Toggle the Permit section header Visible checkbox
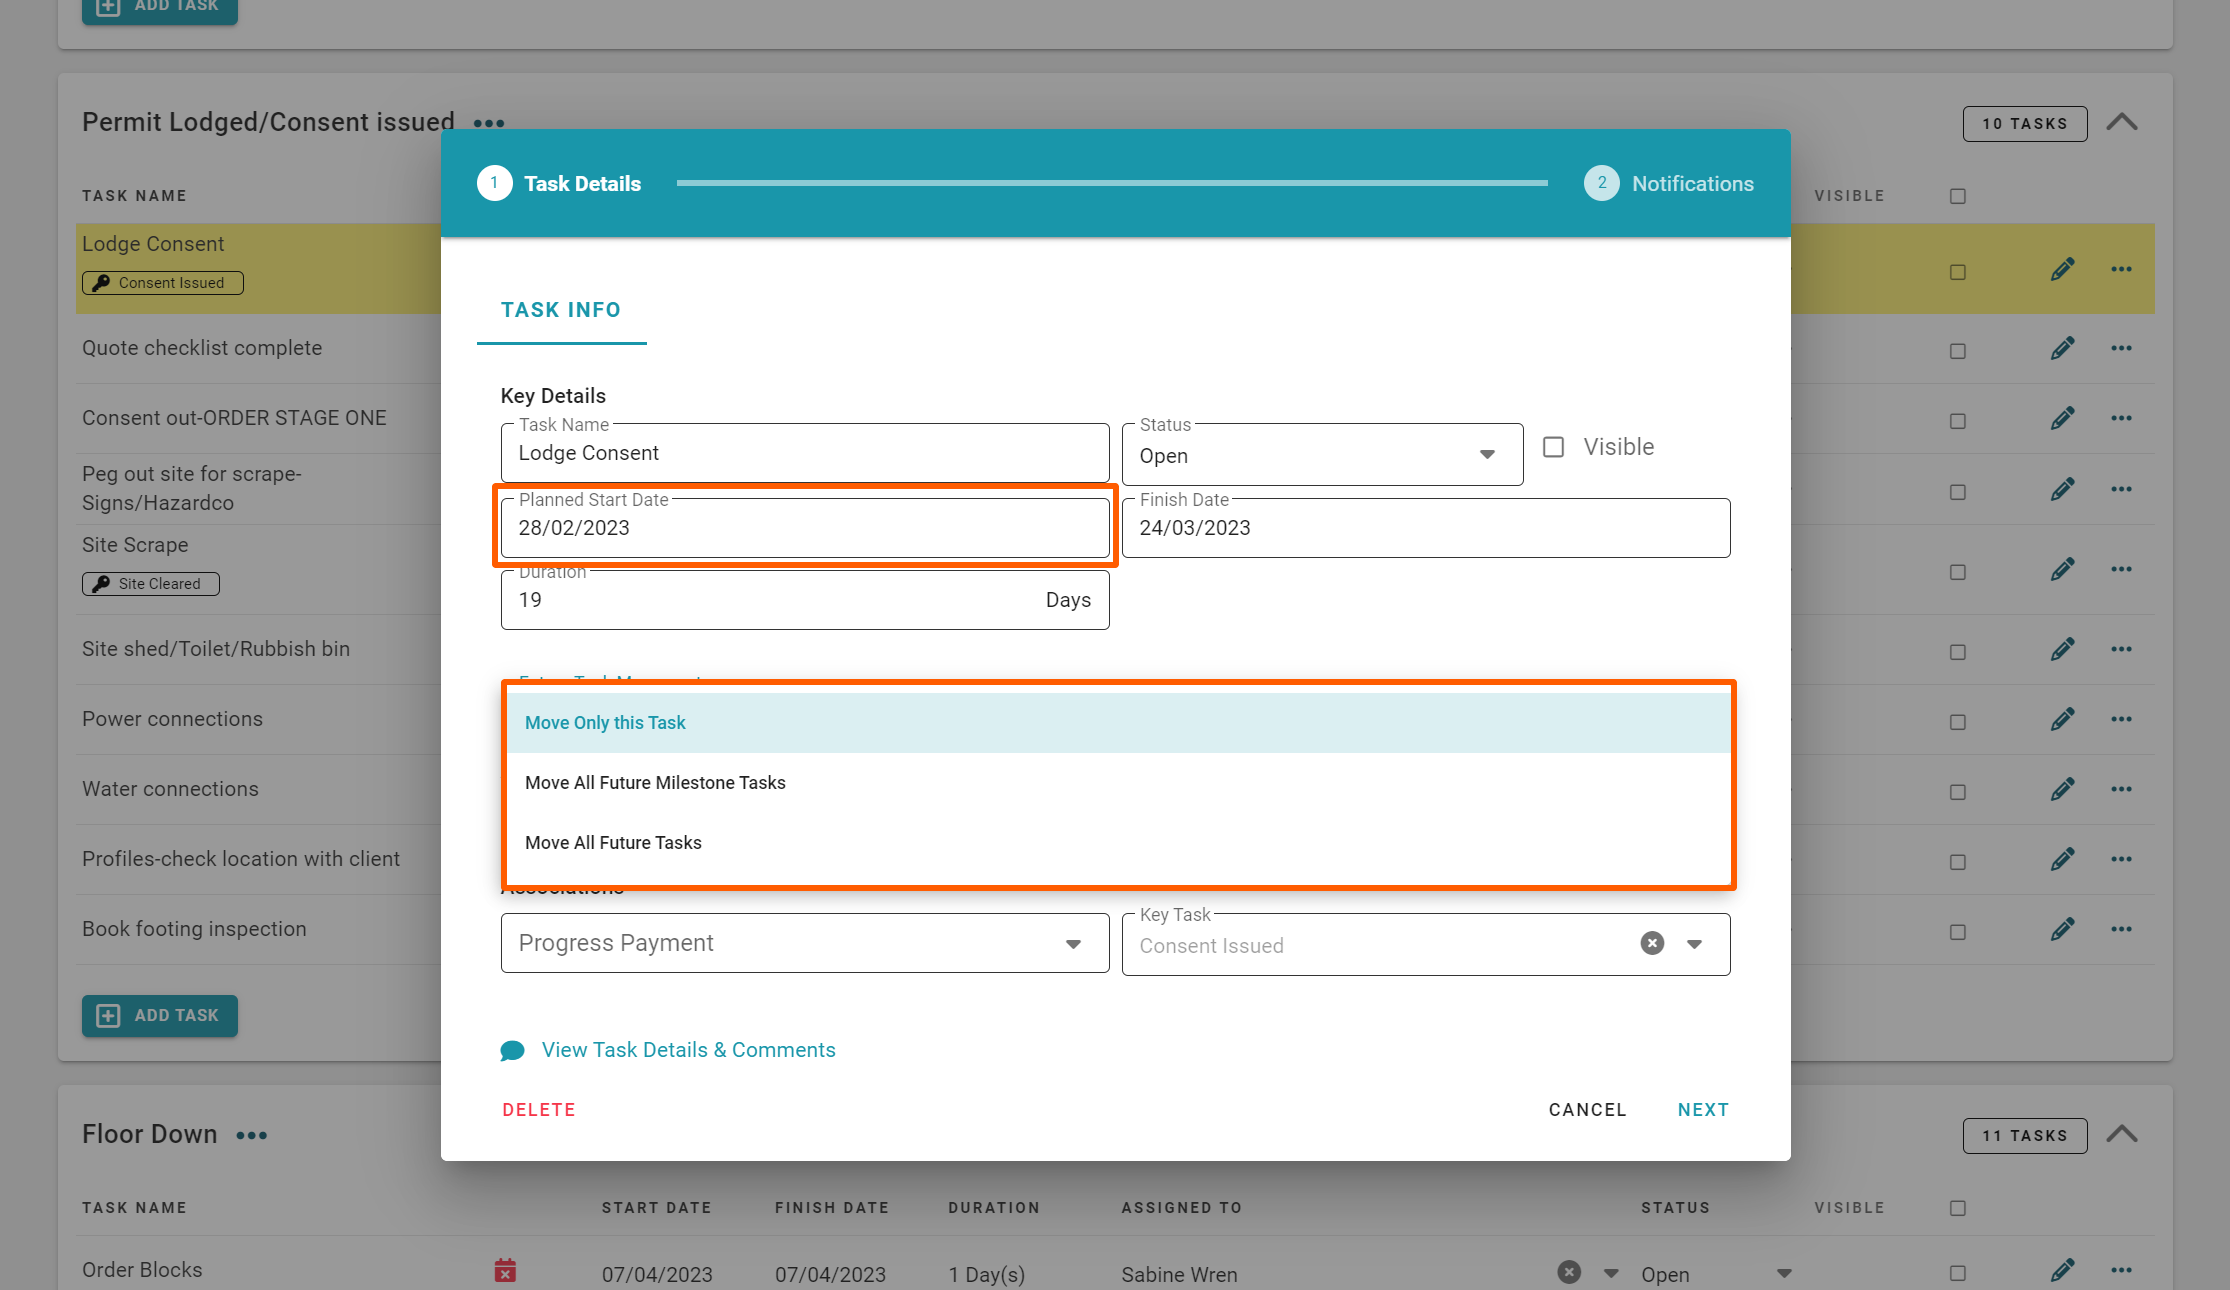The width and height of the screenshot is (2230, 1290). tap(1958, 196)
